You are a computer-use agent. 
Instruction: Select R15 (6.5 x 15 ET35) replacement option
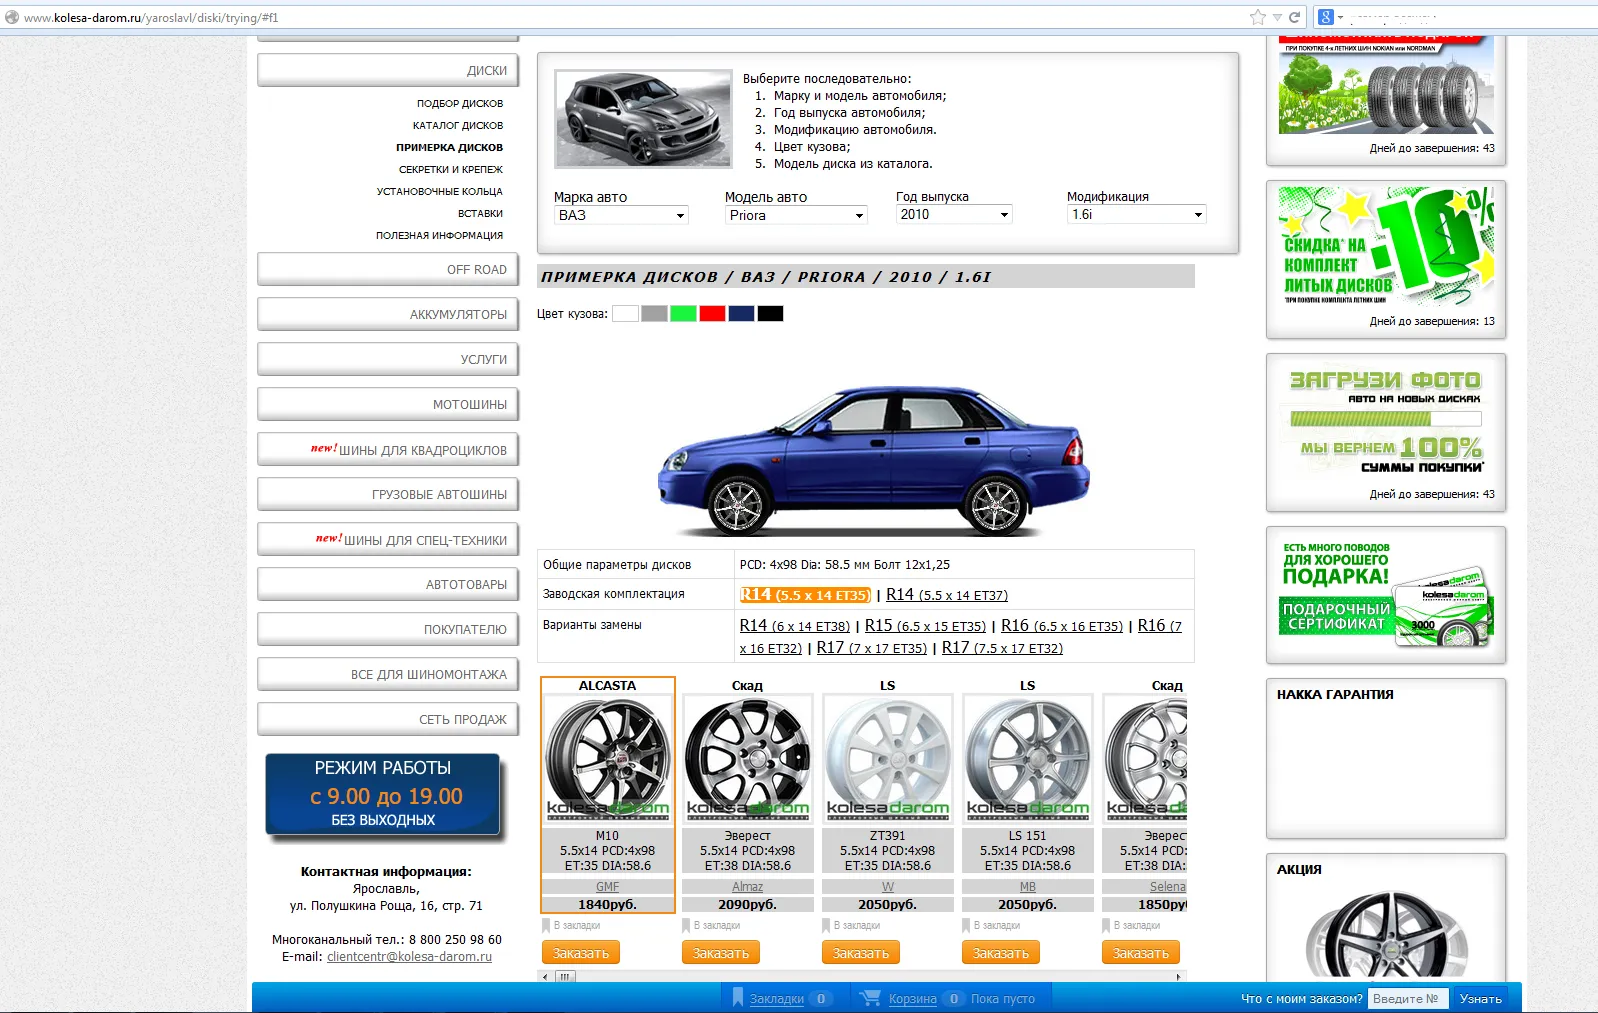point(925,626)
